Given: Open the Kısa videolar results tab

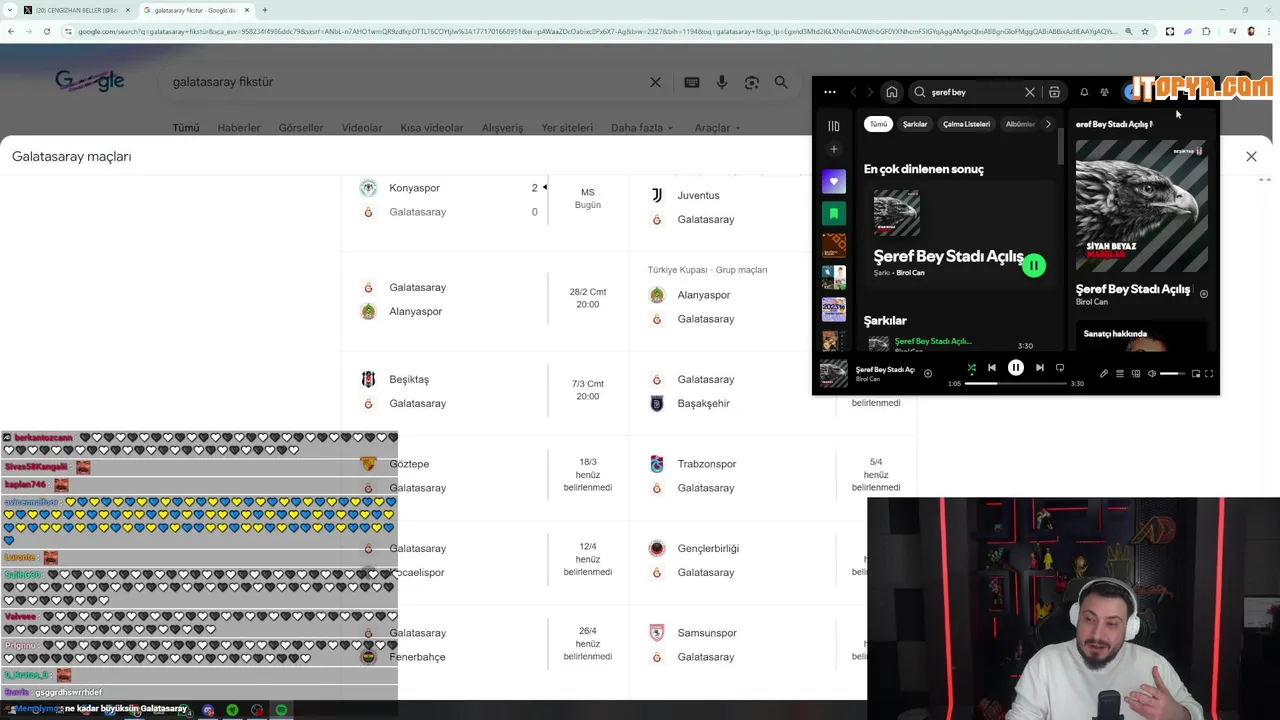Looking at the screenshot, I should [432, 128].
